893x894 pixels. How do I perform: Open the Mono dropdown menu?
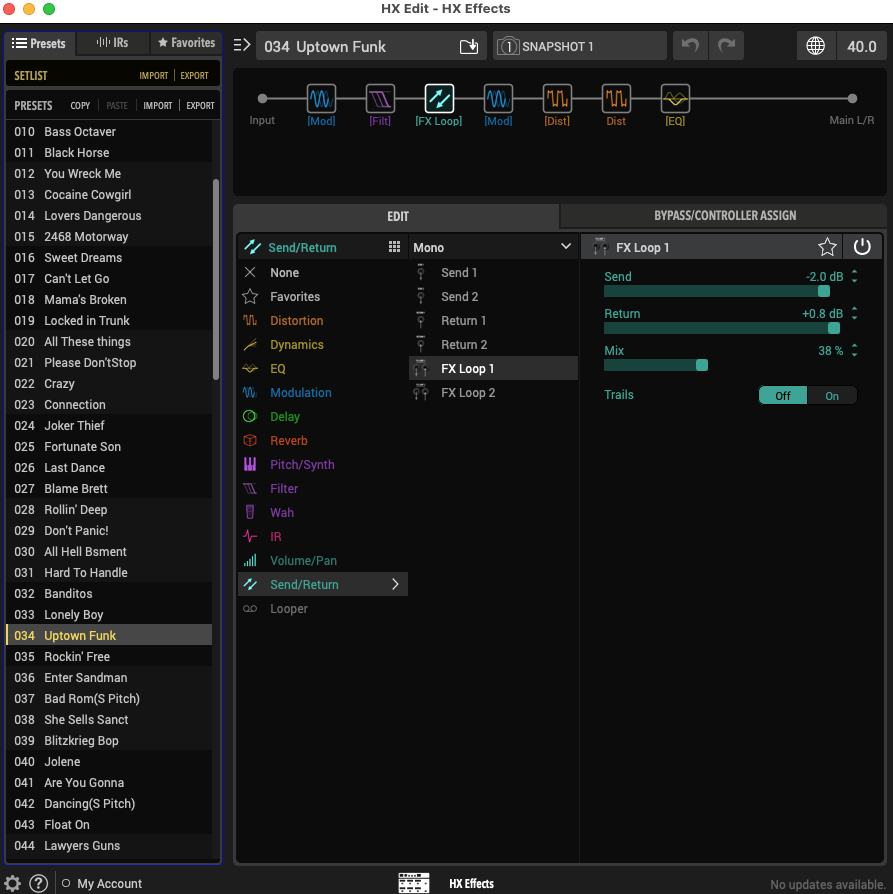(x=493, y=247)
